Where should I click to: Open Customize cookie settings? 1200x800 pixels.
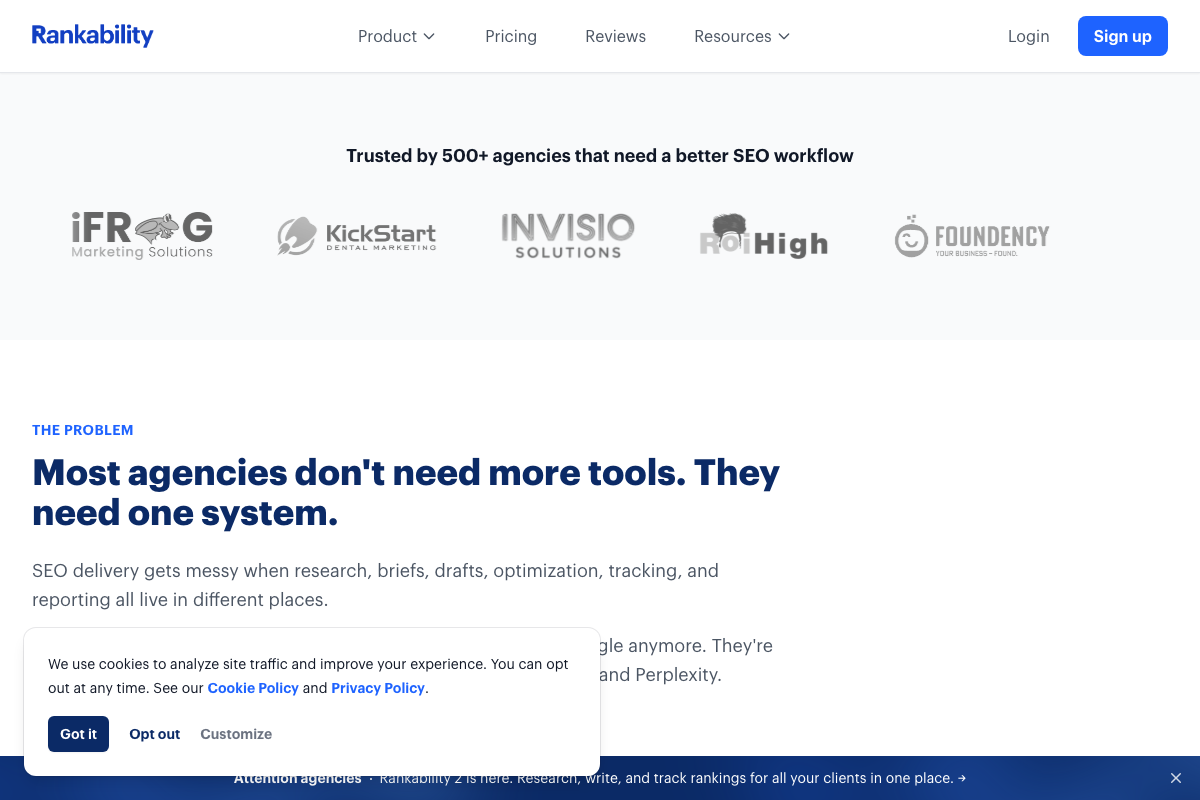tap(236, 734)
